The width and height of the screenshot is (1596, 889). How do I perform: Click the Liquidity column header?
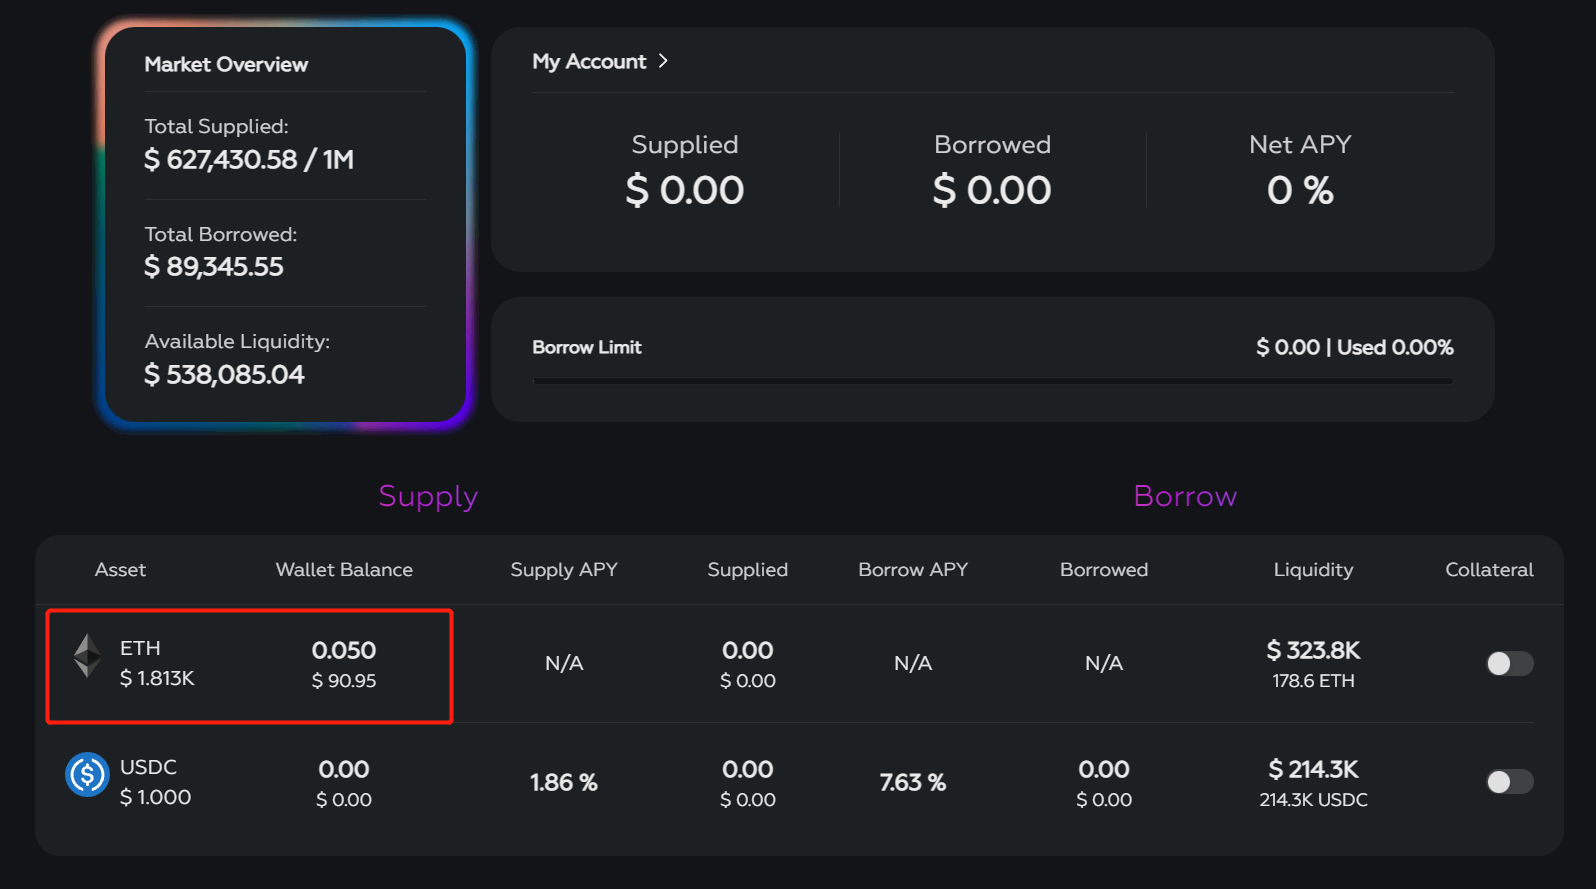click(1313, 570)
